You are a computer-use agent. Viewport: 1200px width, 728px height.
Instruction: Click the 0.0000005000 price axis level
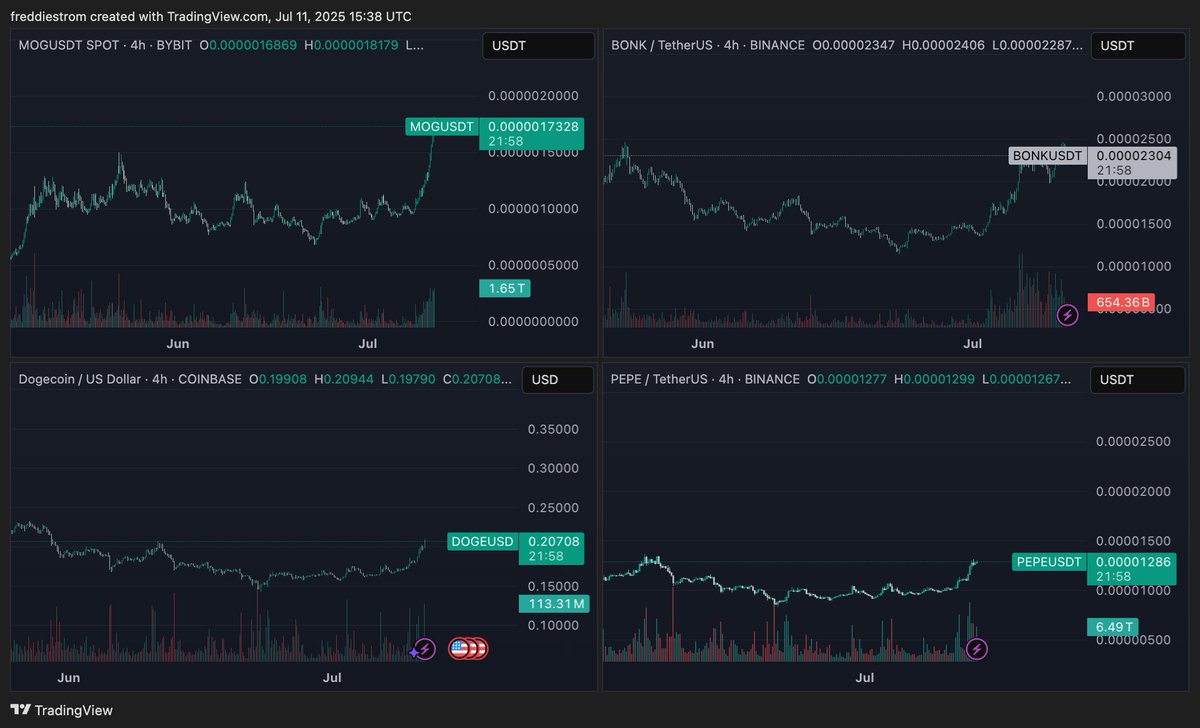point(533,265)
